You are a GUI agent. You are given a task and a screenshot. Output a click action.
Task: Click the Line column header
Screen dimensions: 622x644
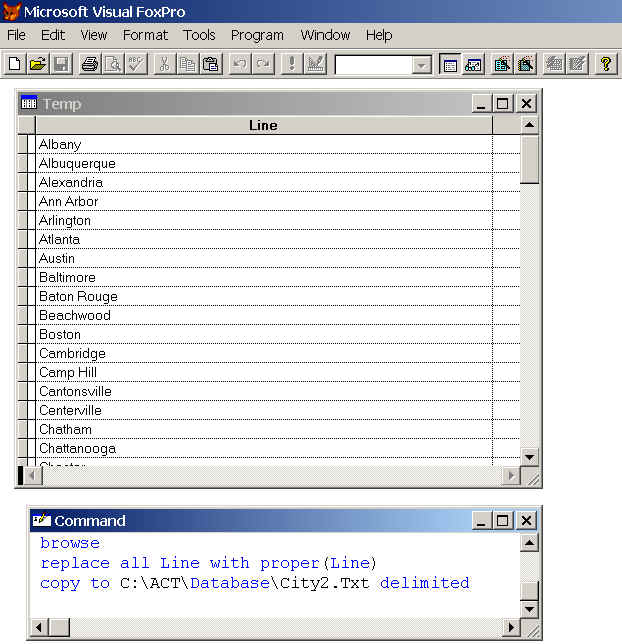pos(264,125)
